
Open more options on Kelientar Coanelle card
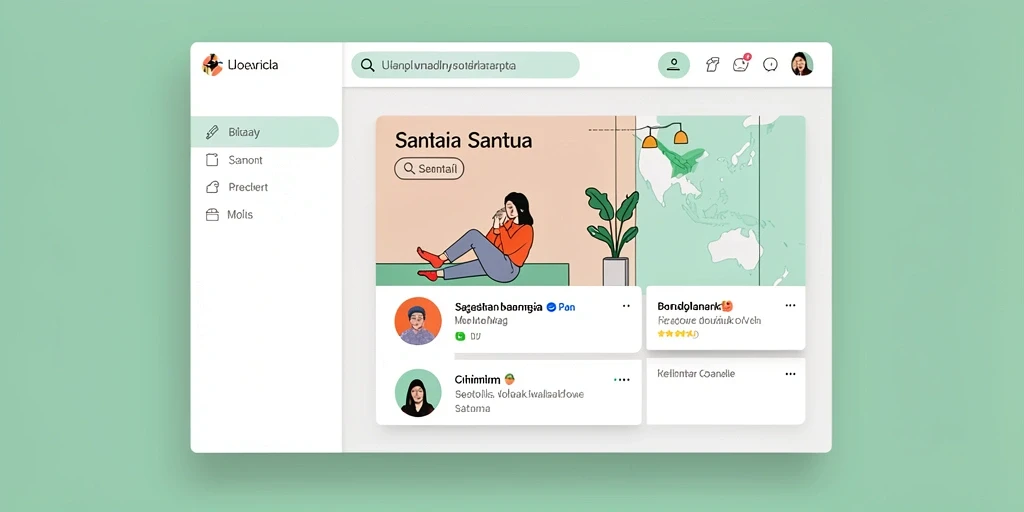pyautogui.click(x=790, y=374)
